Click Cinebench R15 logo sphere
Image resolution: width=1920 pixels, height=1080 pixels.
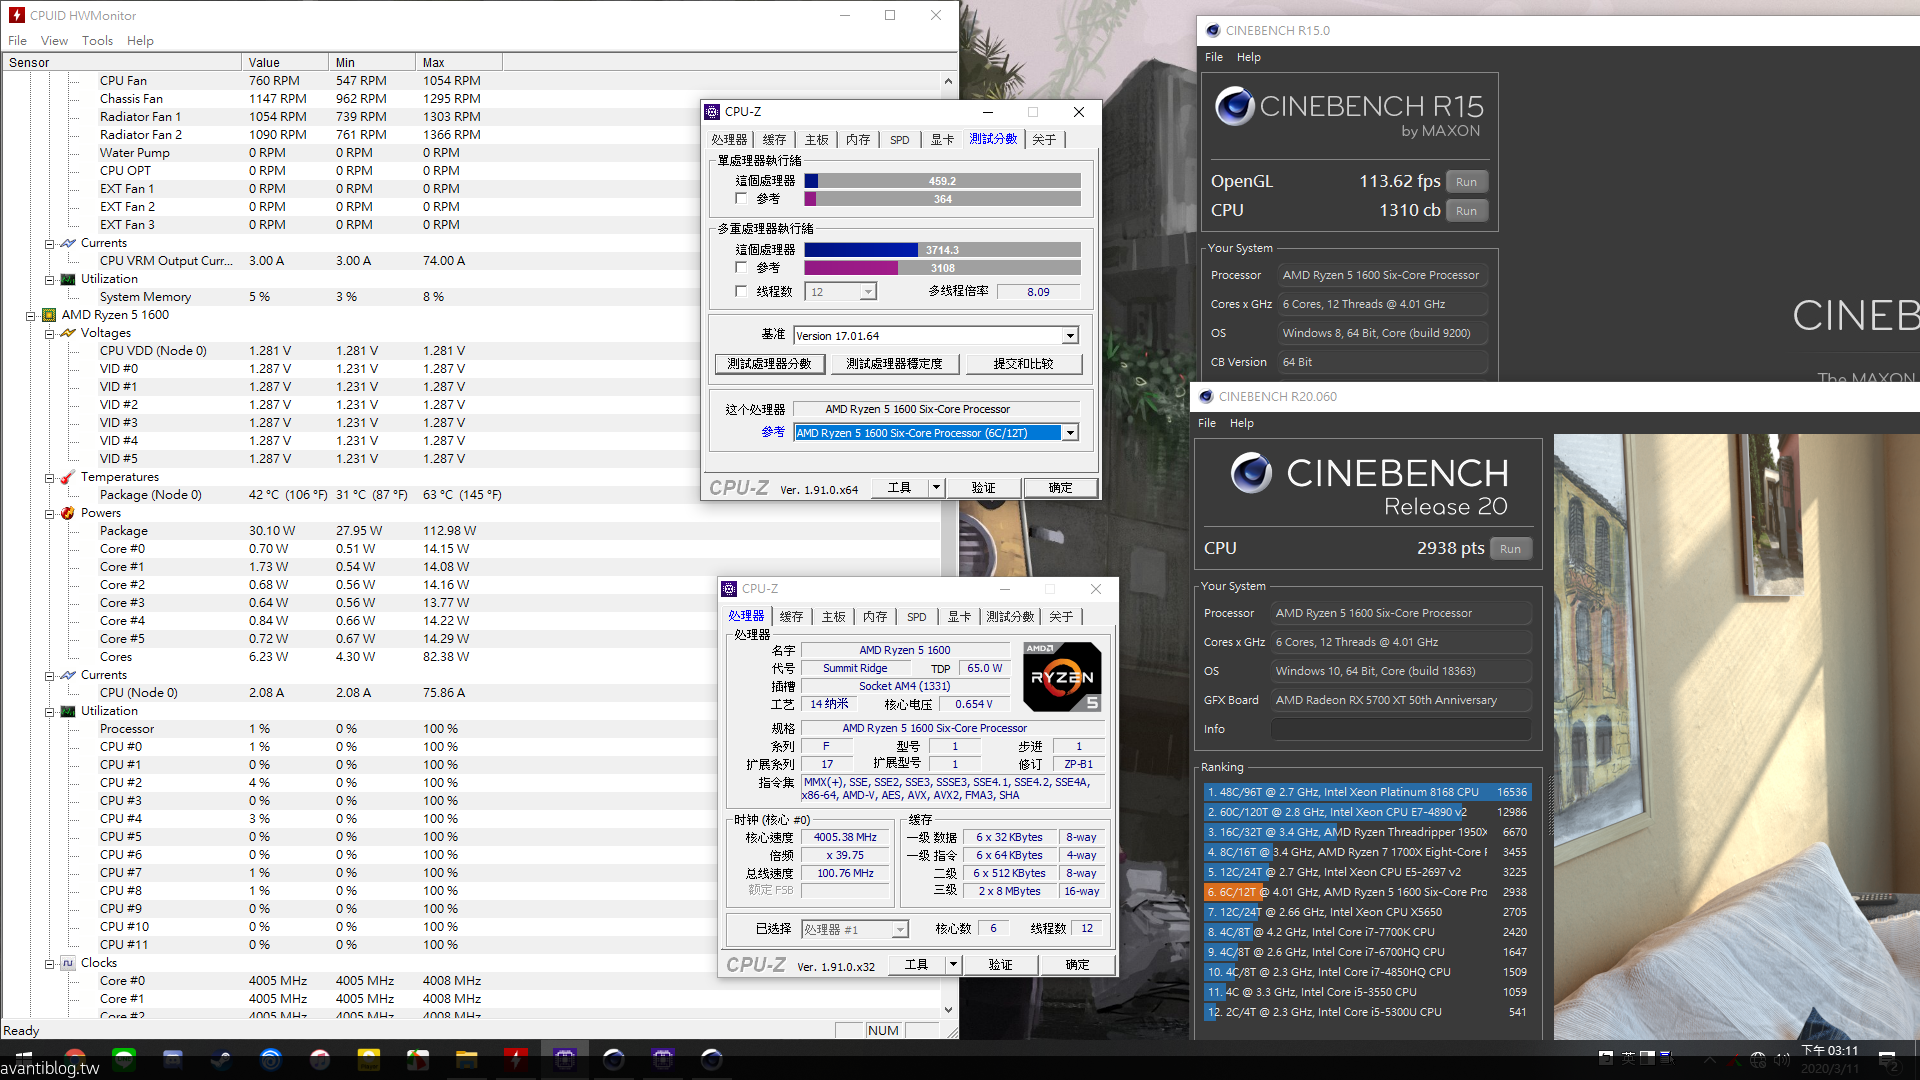[x=1235, y=105]
